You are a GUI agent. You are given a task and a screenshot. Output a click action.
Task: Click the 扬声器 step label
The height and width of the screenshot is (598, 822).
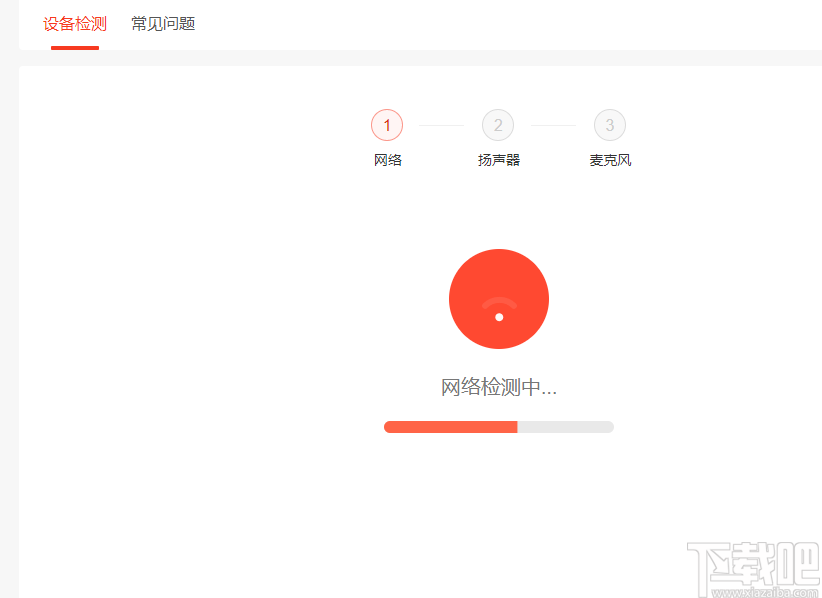(x=498, y=159)
